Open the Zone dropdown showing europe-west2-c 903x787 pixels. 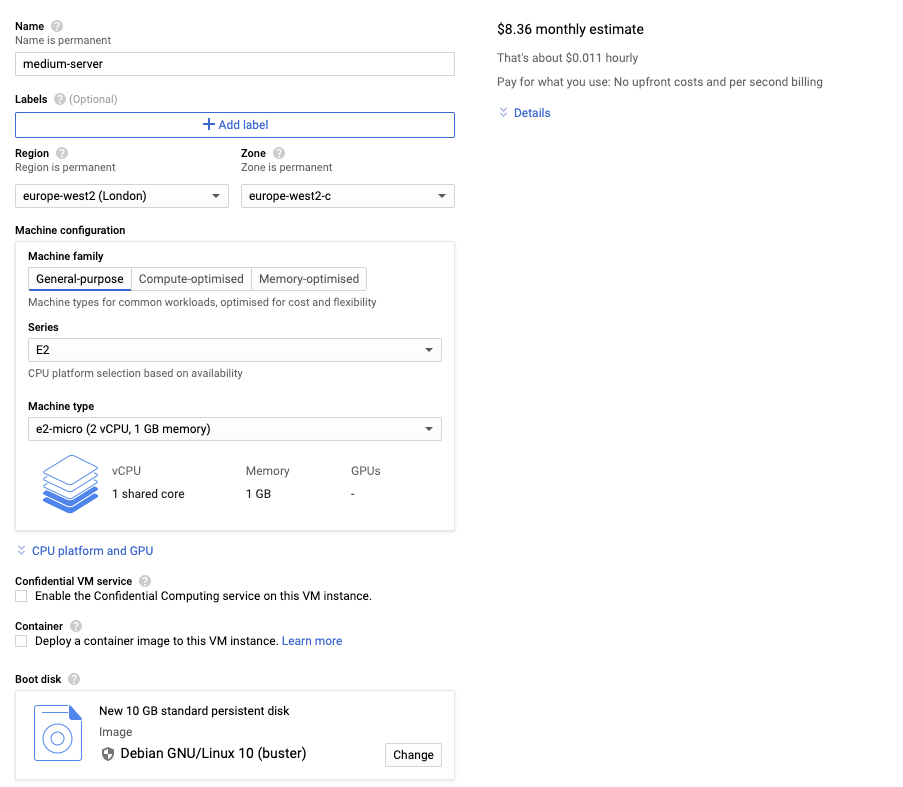[x=348, y=196]
